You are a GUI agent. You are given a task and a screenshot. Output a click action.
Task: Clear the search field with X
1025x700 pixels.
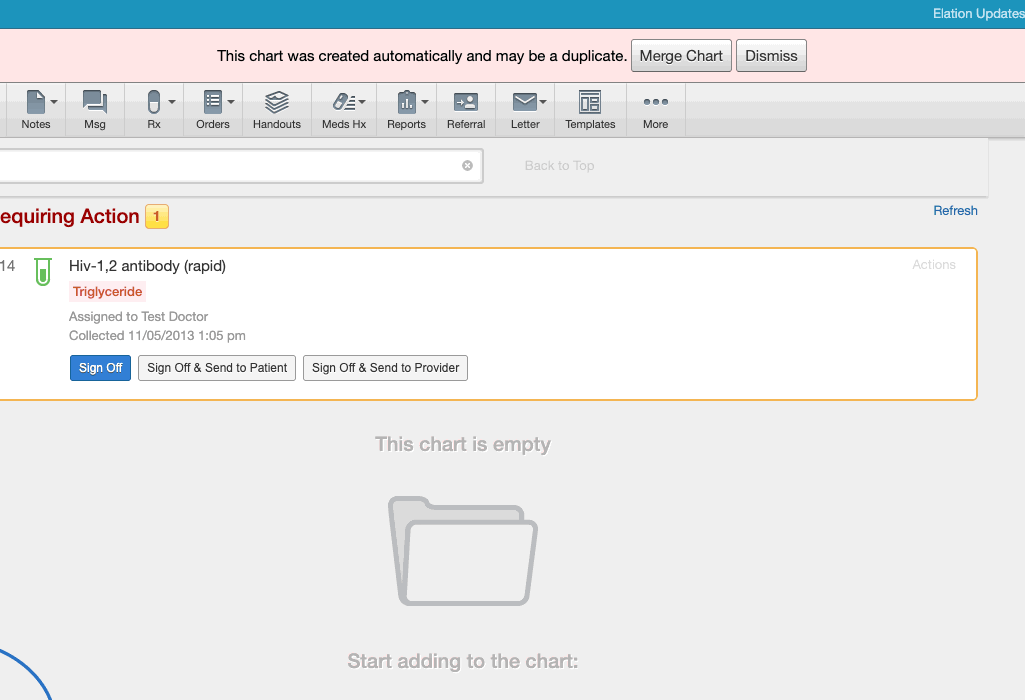467,166
